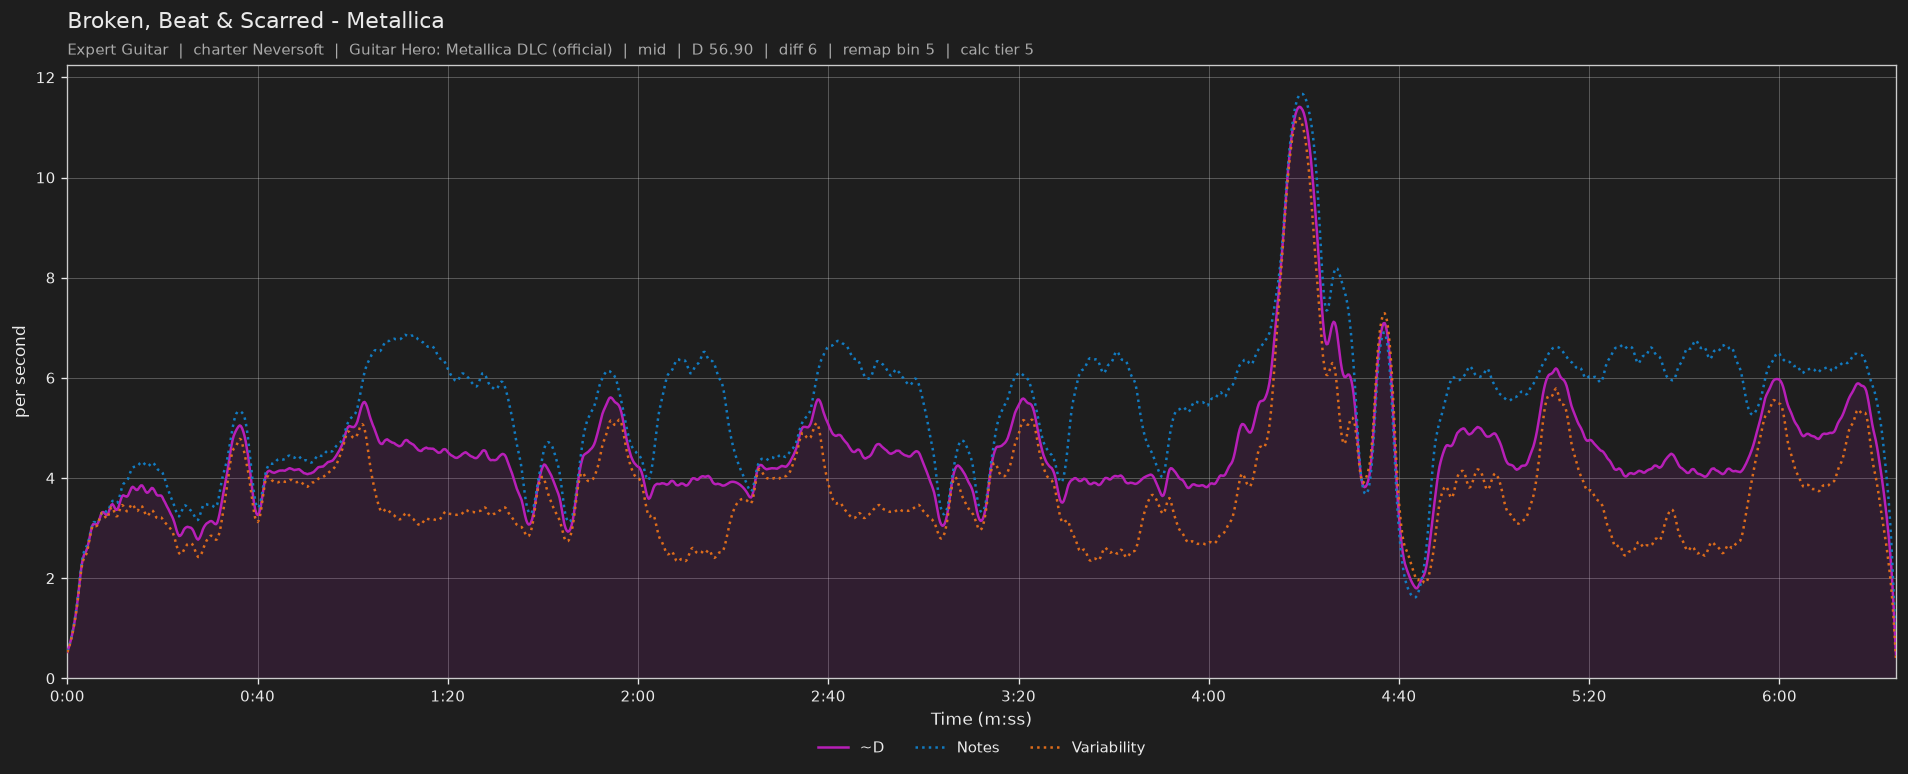
Task: Click the x-axis tick label "4:40"
Action: point(1398,696)
